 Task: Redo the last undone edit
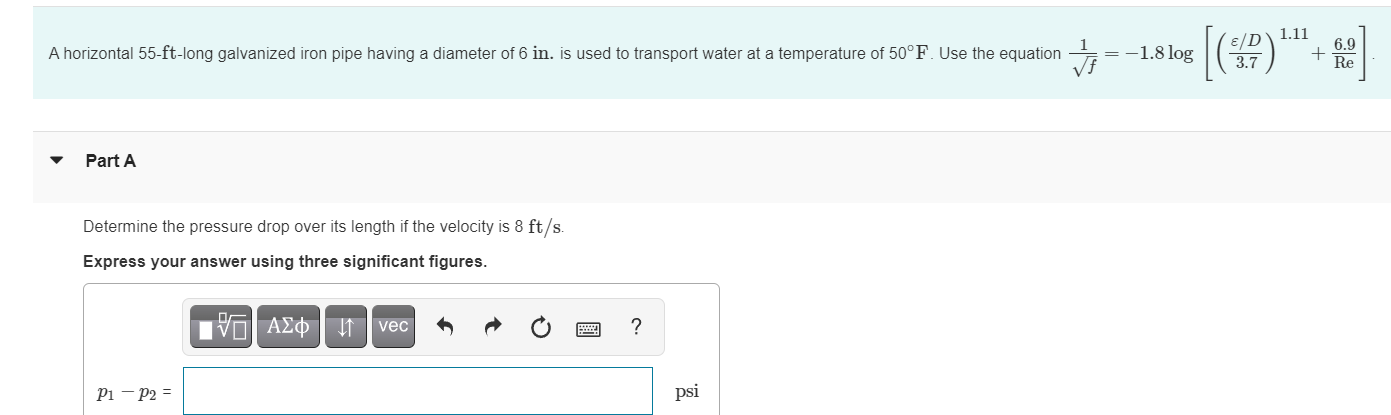coord(493,327)
